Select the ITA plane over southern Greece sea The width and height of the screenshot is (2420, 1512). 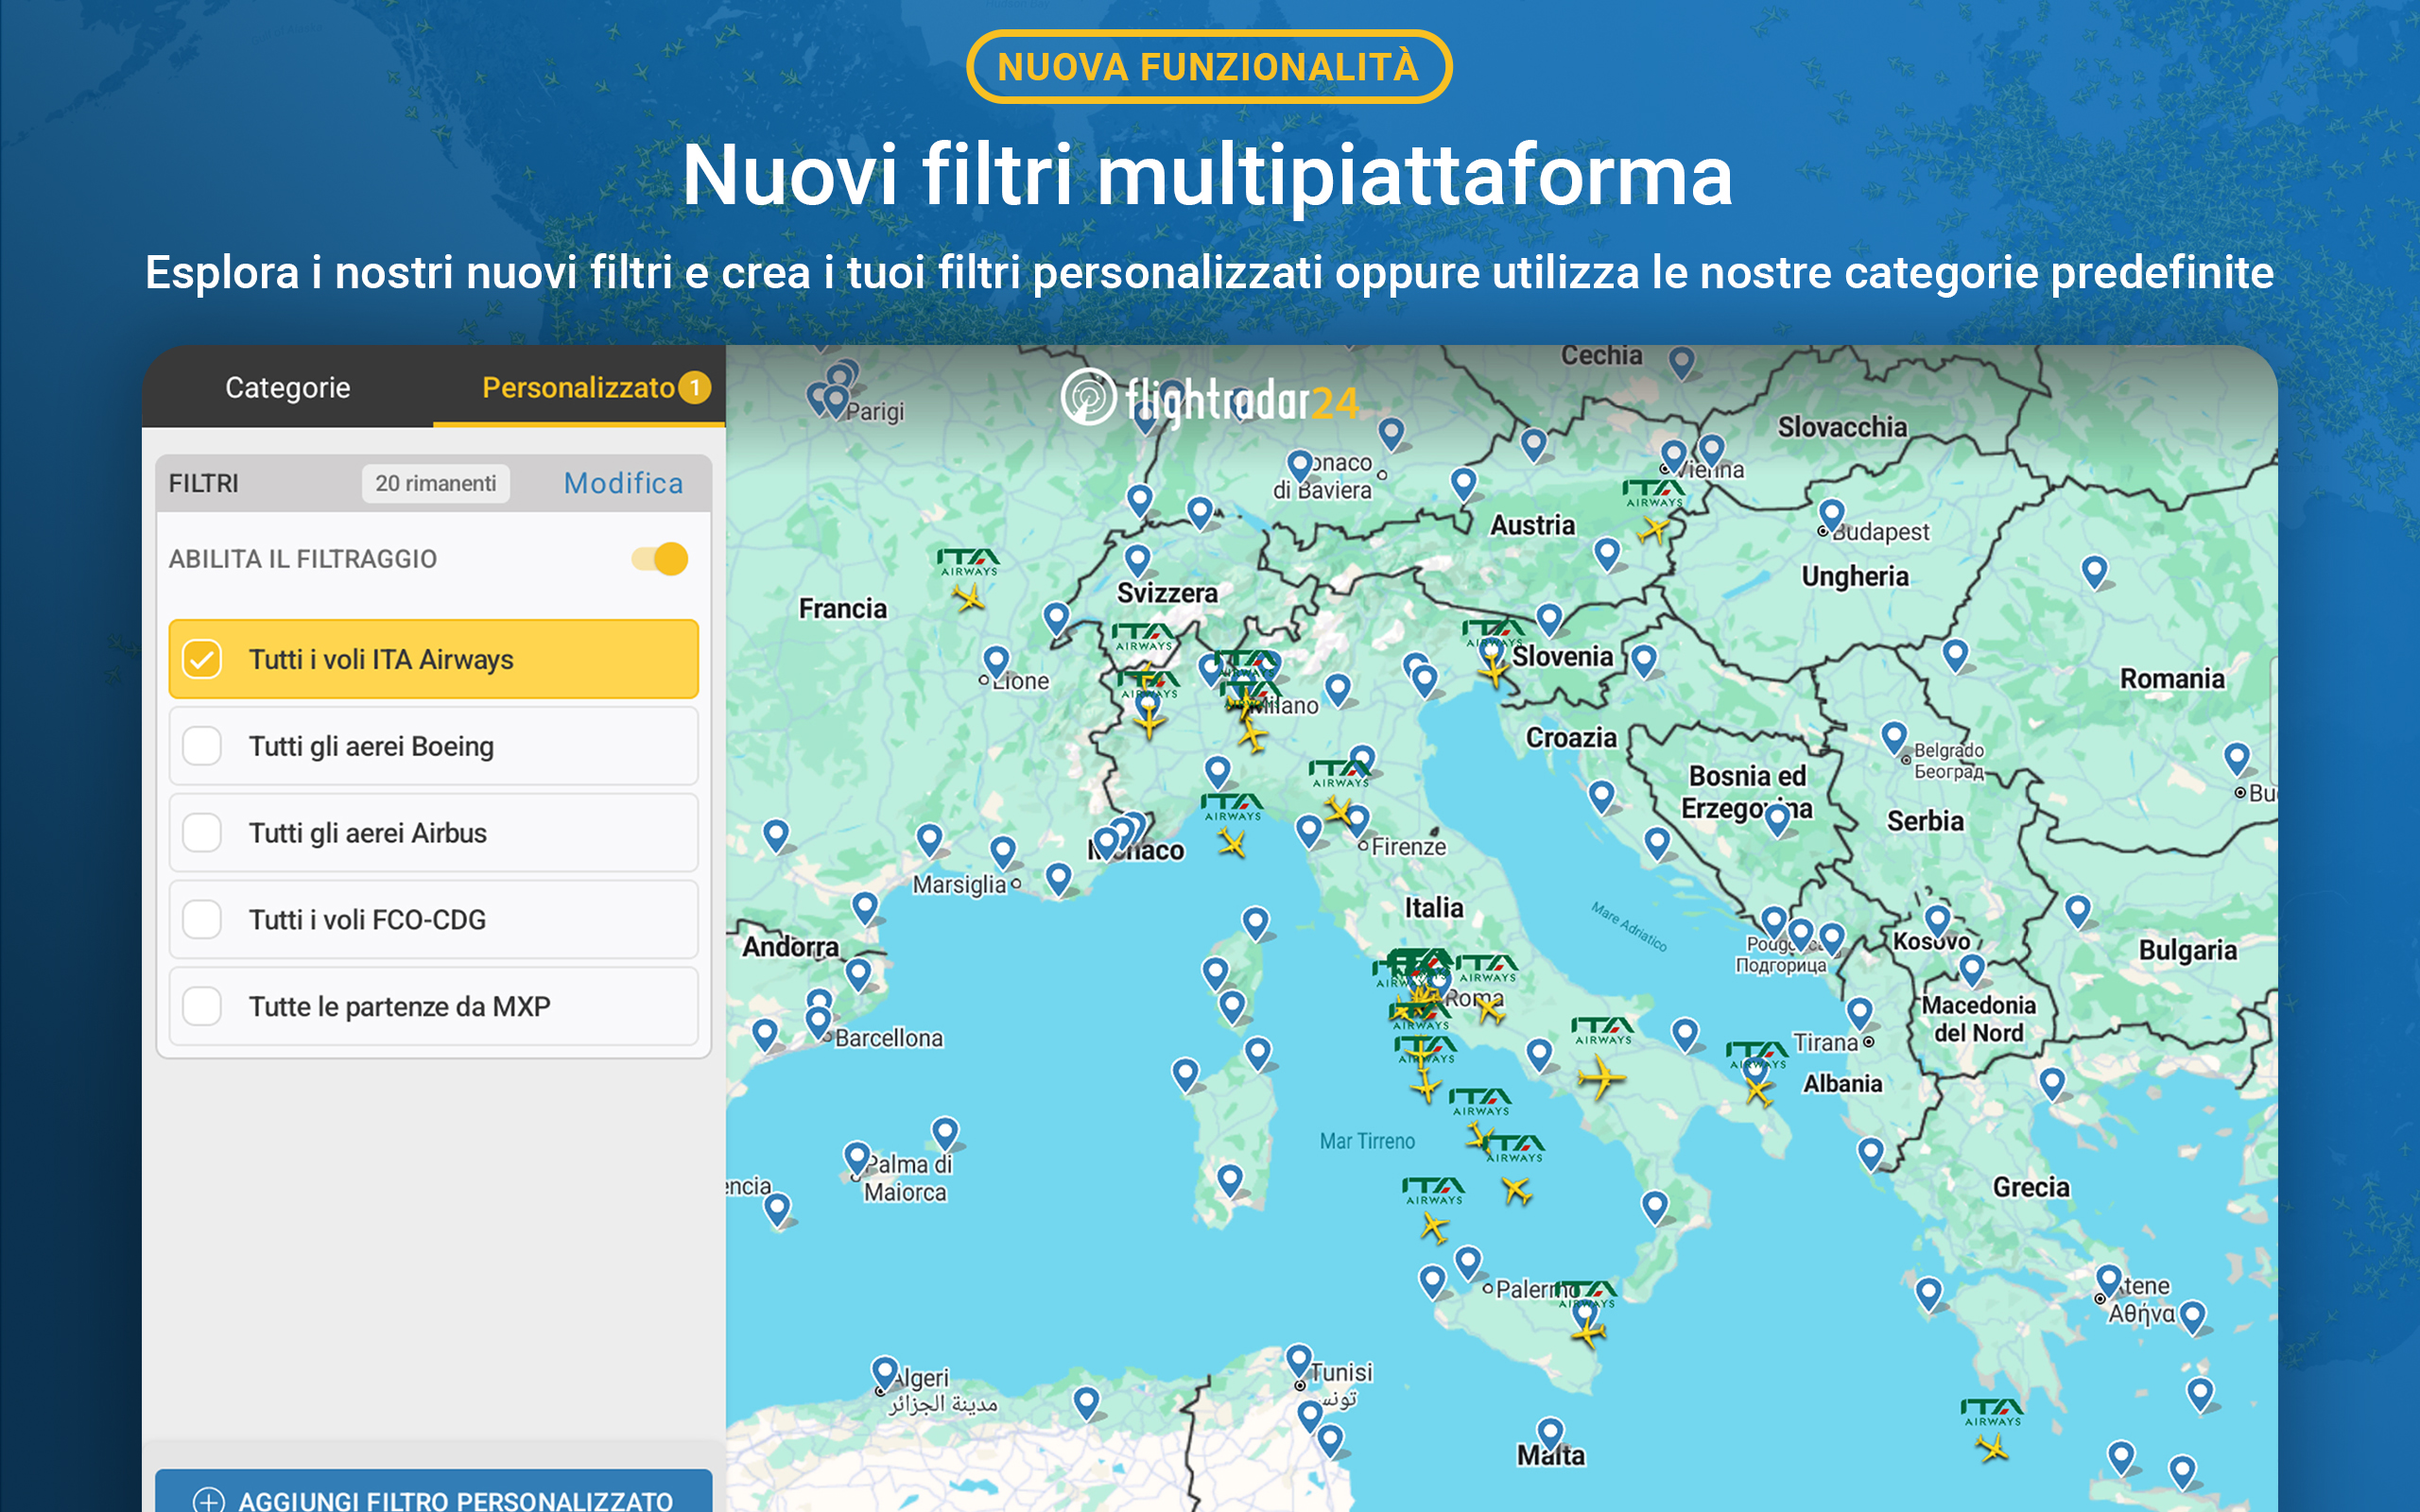1991,1447
